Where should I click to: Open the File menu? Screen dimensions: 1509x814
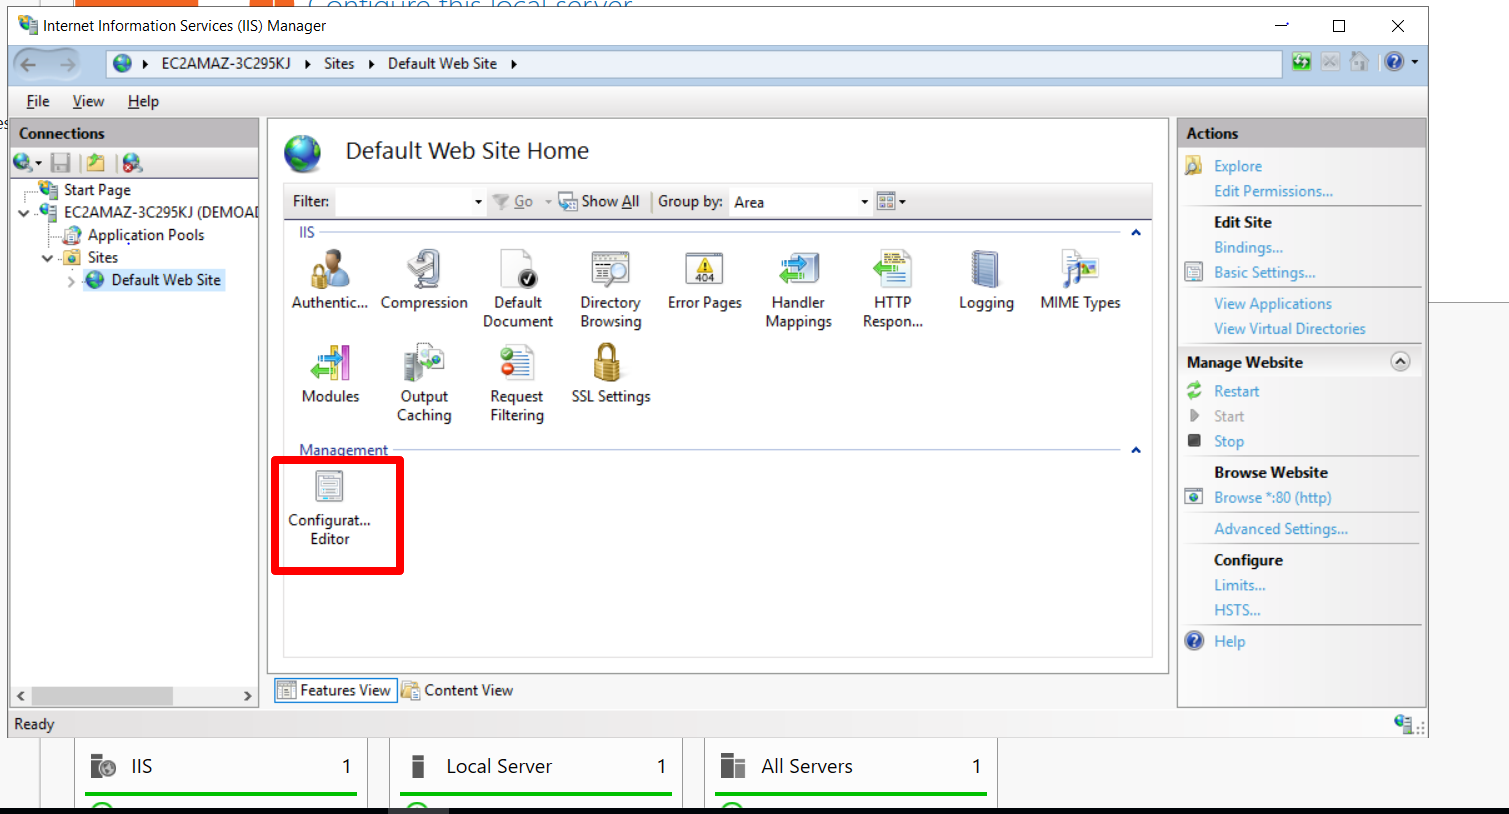pyautogui.click(x=38, y=101)
